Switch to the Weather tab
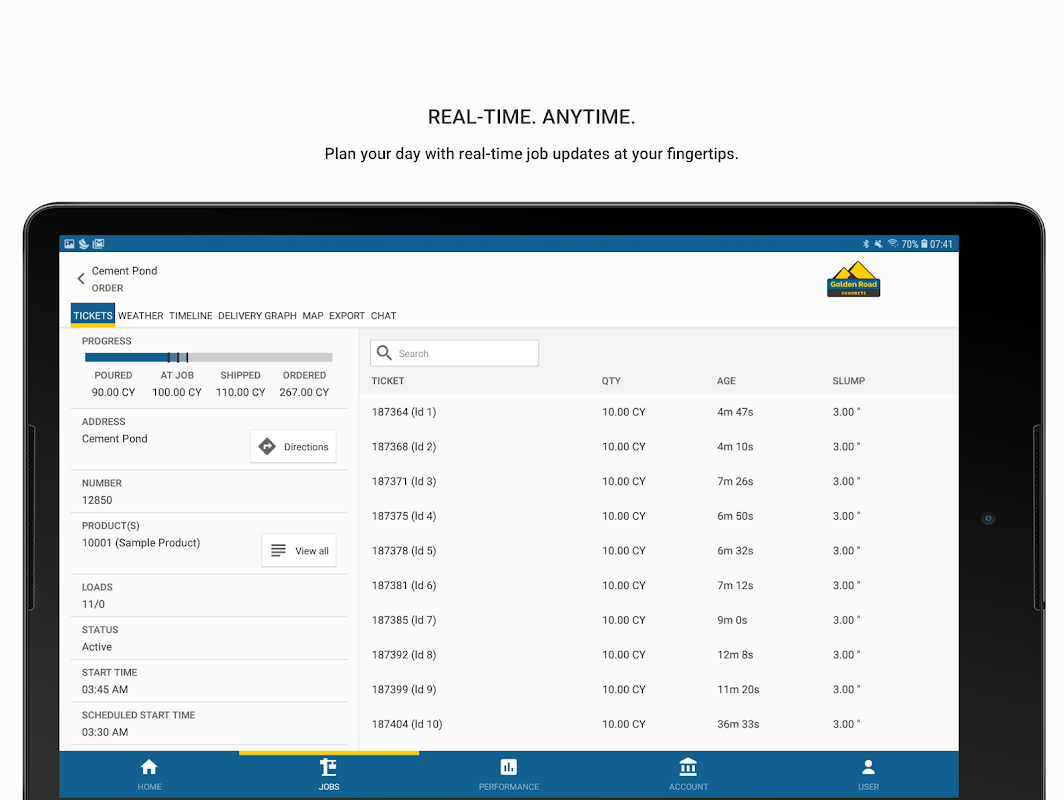1064x800 pixels. click(x=140, y=316)
